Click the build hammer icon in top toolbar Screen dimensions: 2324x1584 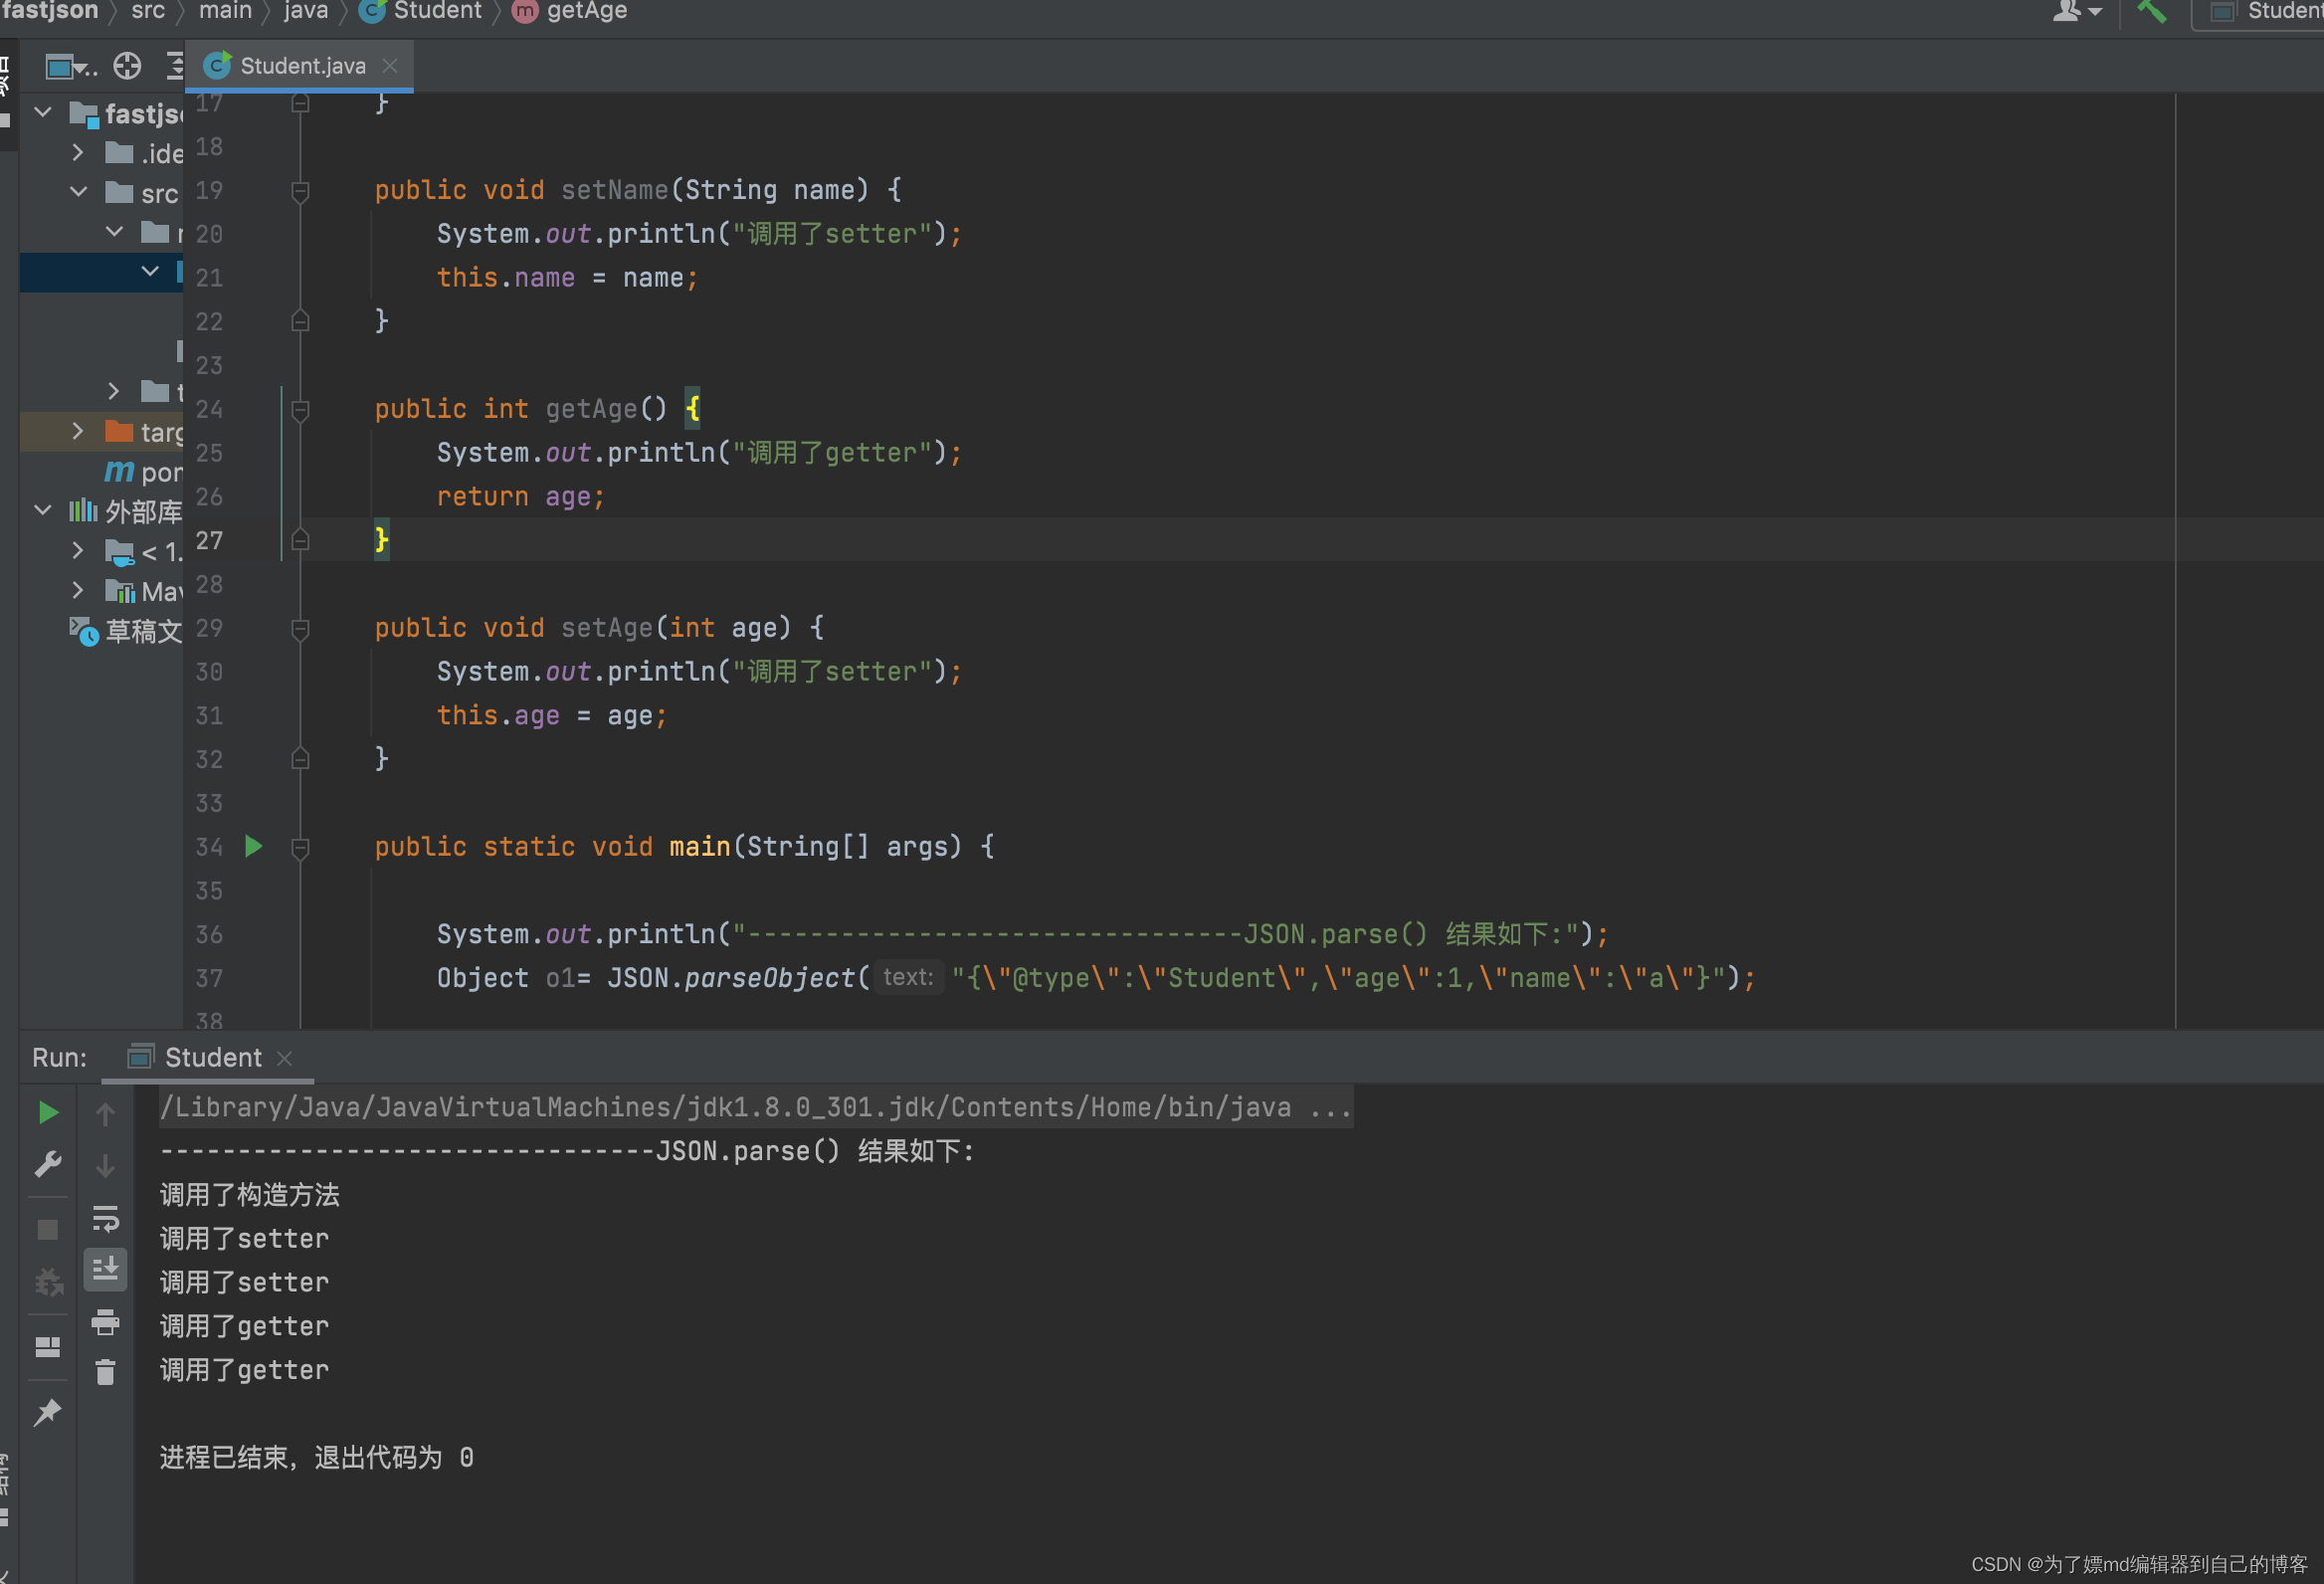(2152, 11)
